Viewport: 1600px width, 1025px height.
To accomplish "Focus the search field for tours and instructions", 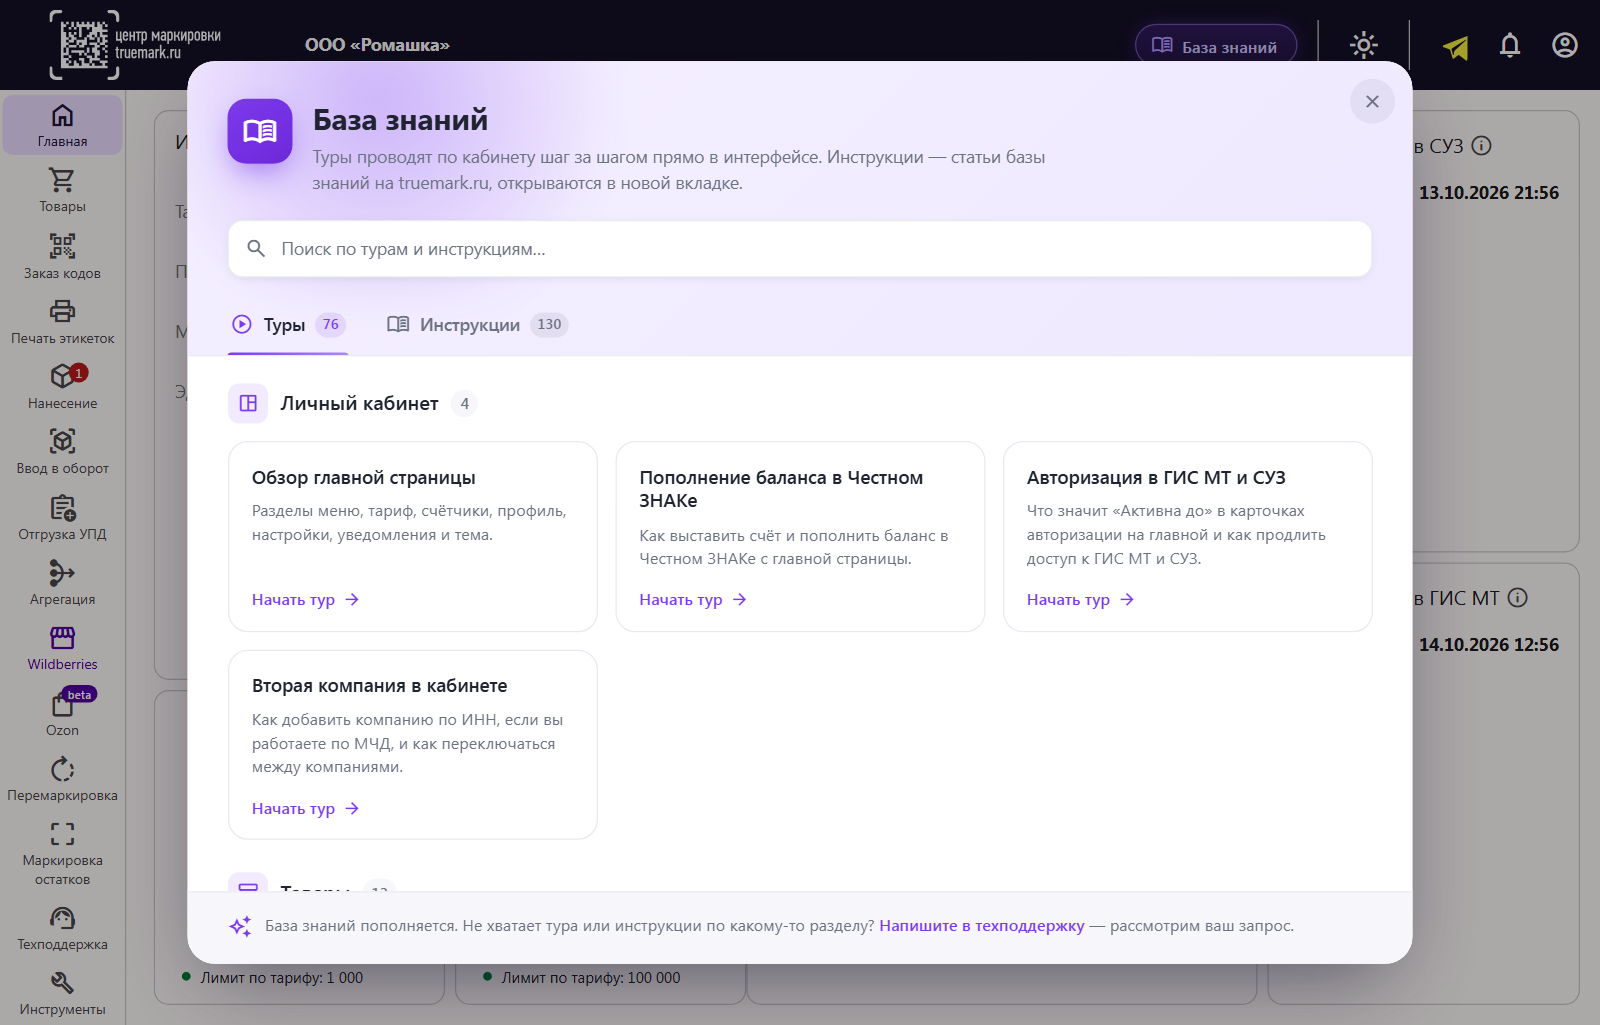I will point(800,249).
